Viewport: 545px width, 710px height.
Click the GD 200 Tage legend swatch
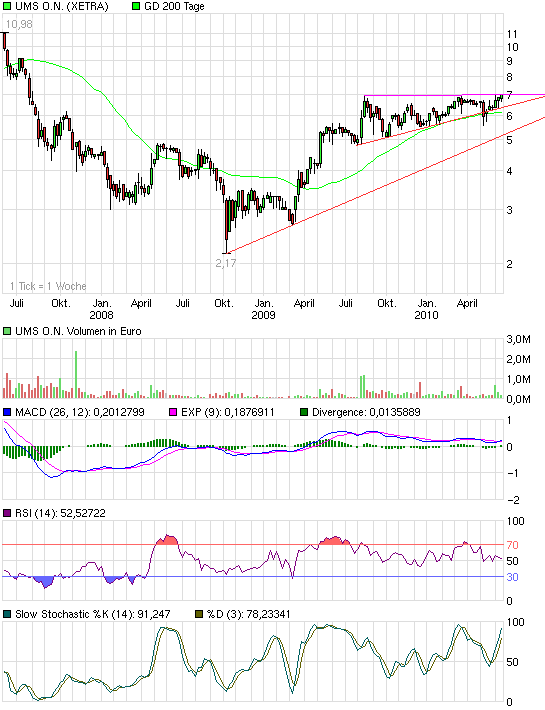pos(136,6)
